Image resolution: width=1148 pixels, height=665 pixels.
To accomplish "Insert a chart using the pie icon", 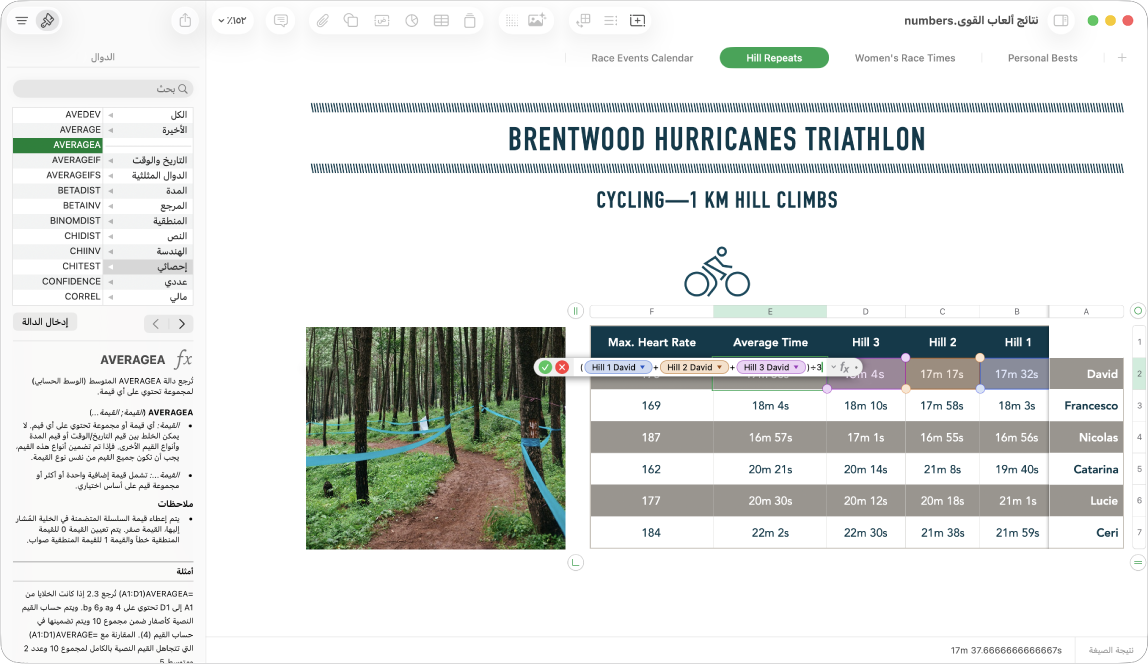I will (411, 21).
